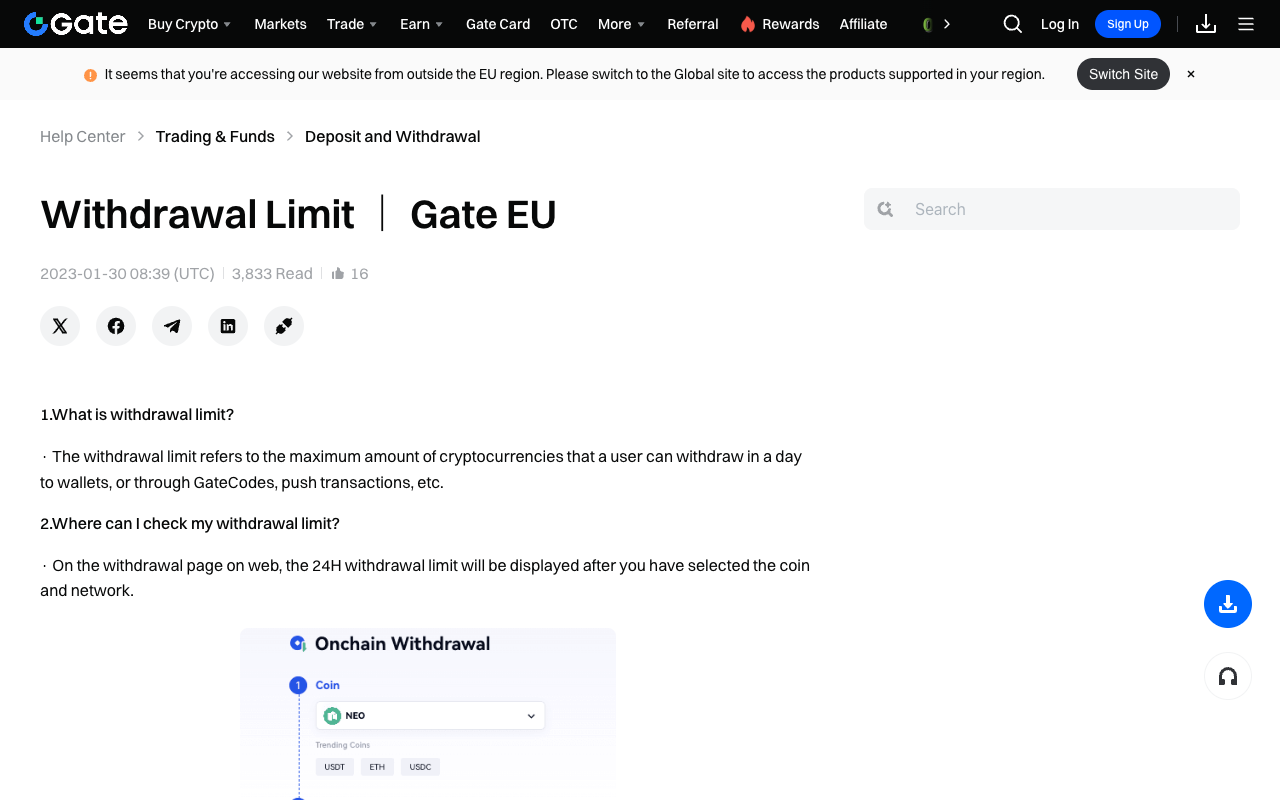
Task: Open the Referral menu item
Action: pyautogui.click(x=693, y=24)
